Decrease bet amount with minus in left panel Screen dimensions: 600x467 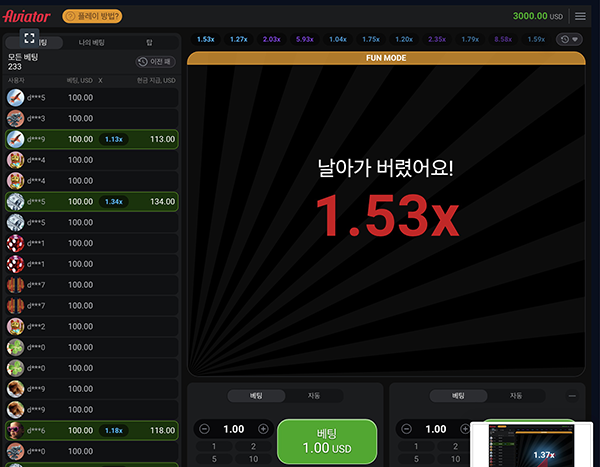[x=205, y=429]
